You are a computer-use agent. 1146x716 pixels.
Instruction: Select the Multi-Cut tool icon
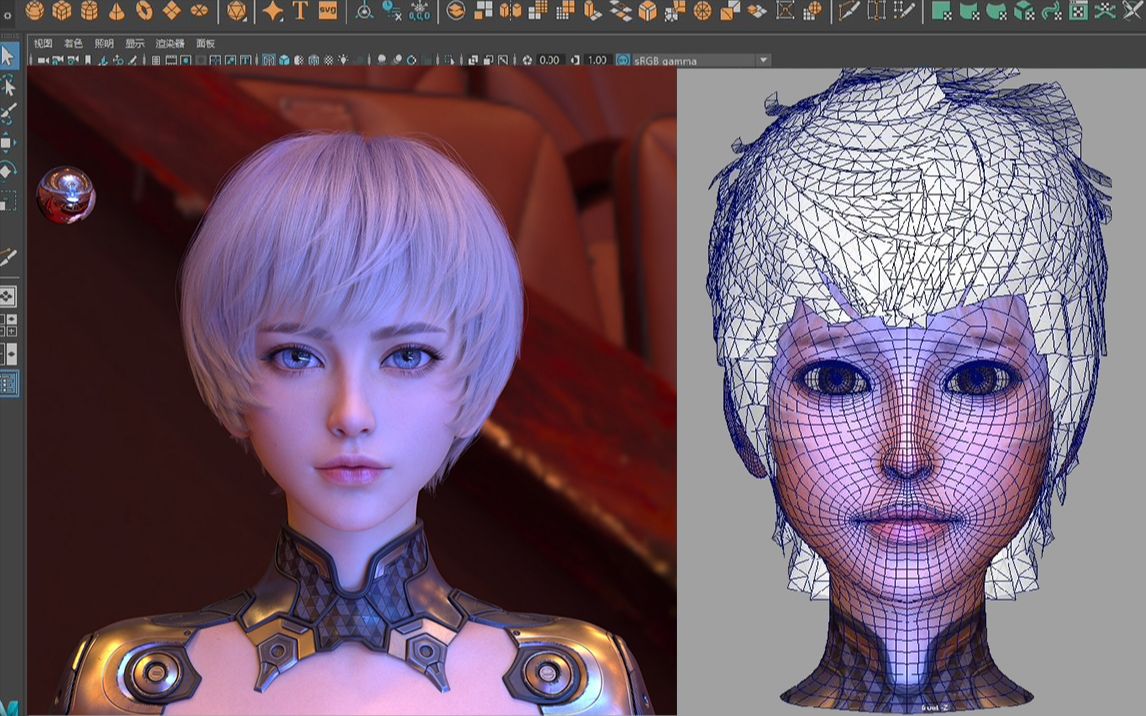coord(848,10)
